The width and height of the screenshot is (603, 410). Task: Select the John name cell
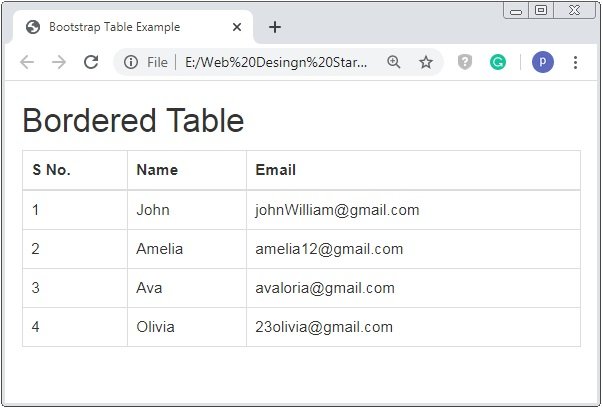point(187,210)
